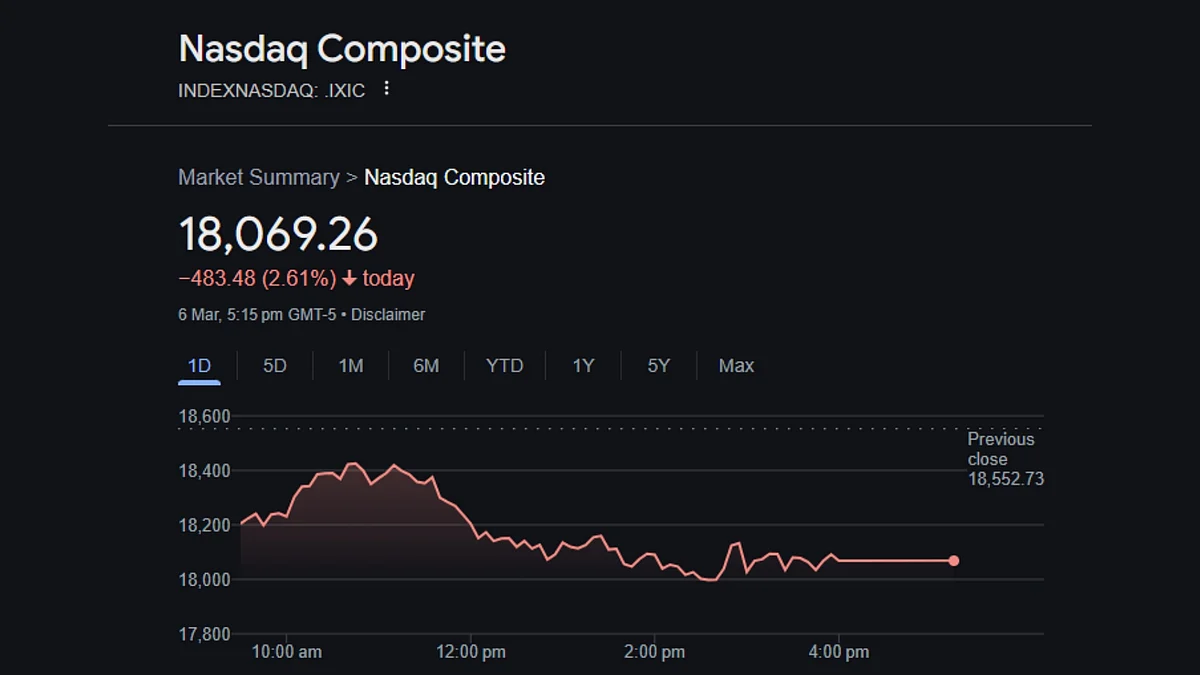Image resolution: width=1200 pixels, height=675 pixels.
Task: Click the 2:00 pm x-axis label
Action: (x=654, y=652)
